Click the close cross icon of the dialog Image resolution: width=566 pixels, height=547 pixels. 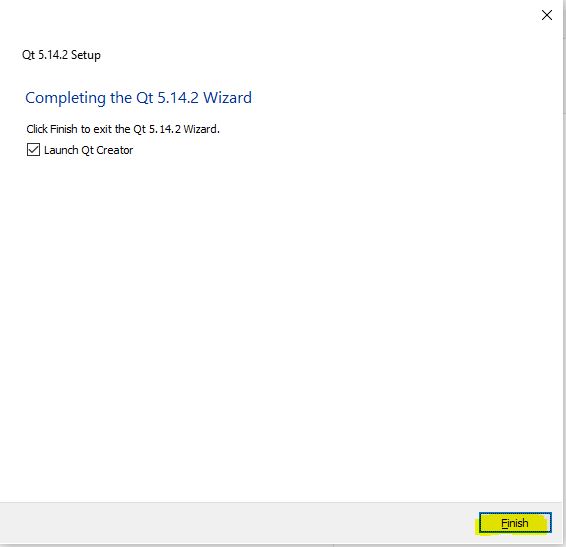click(547, 15)
